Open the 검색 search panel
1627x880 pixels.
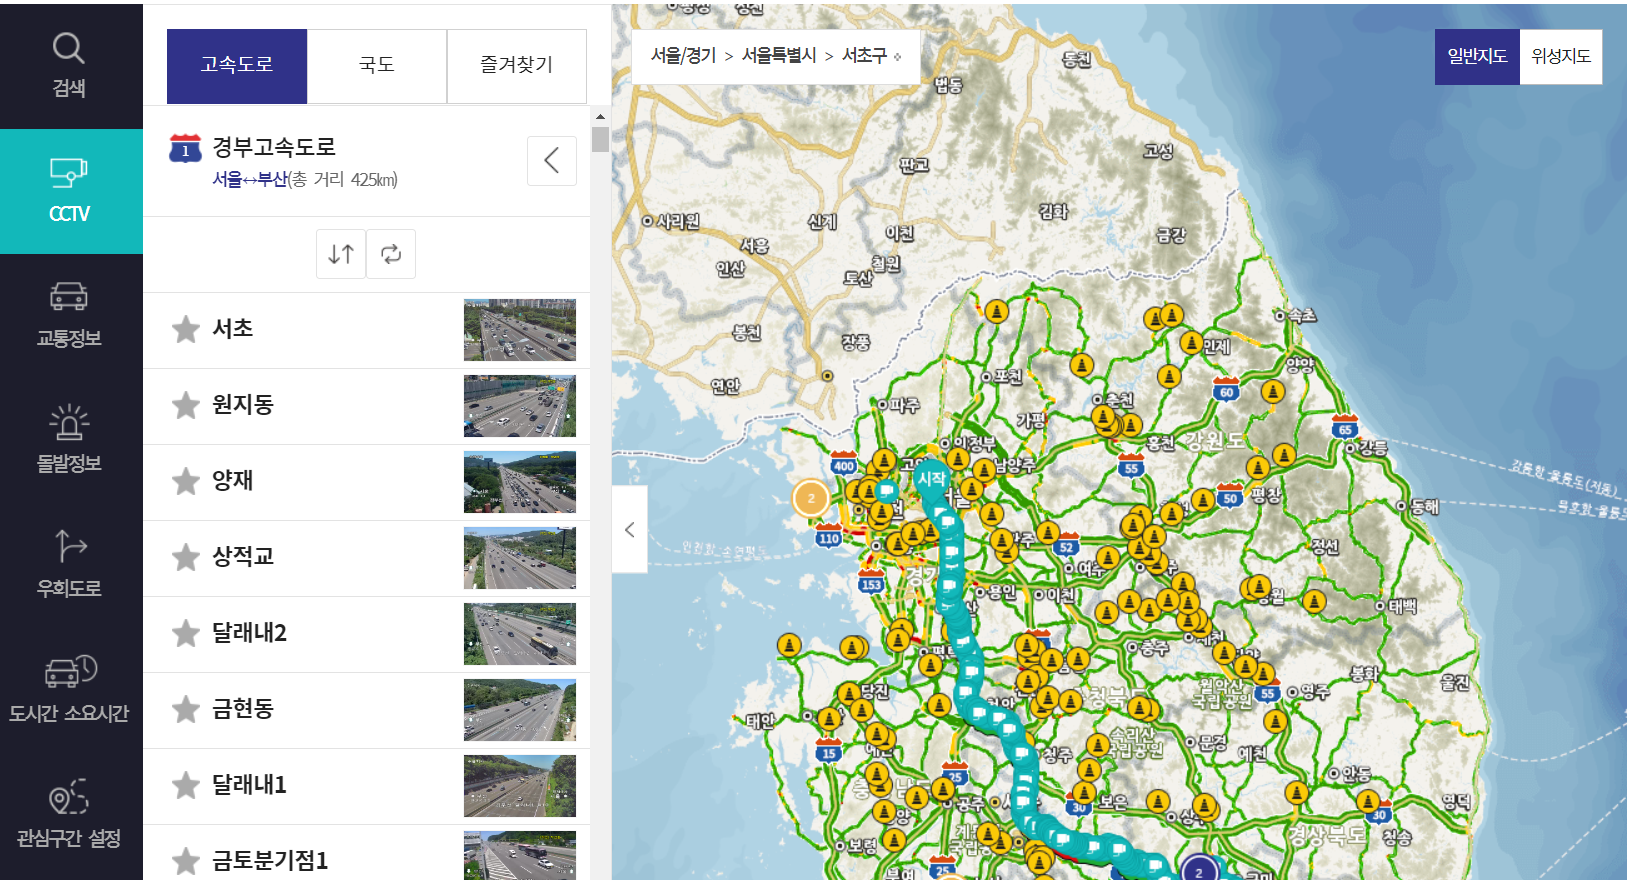(69, 66)
